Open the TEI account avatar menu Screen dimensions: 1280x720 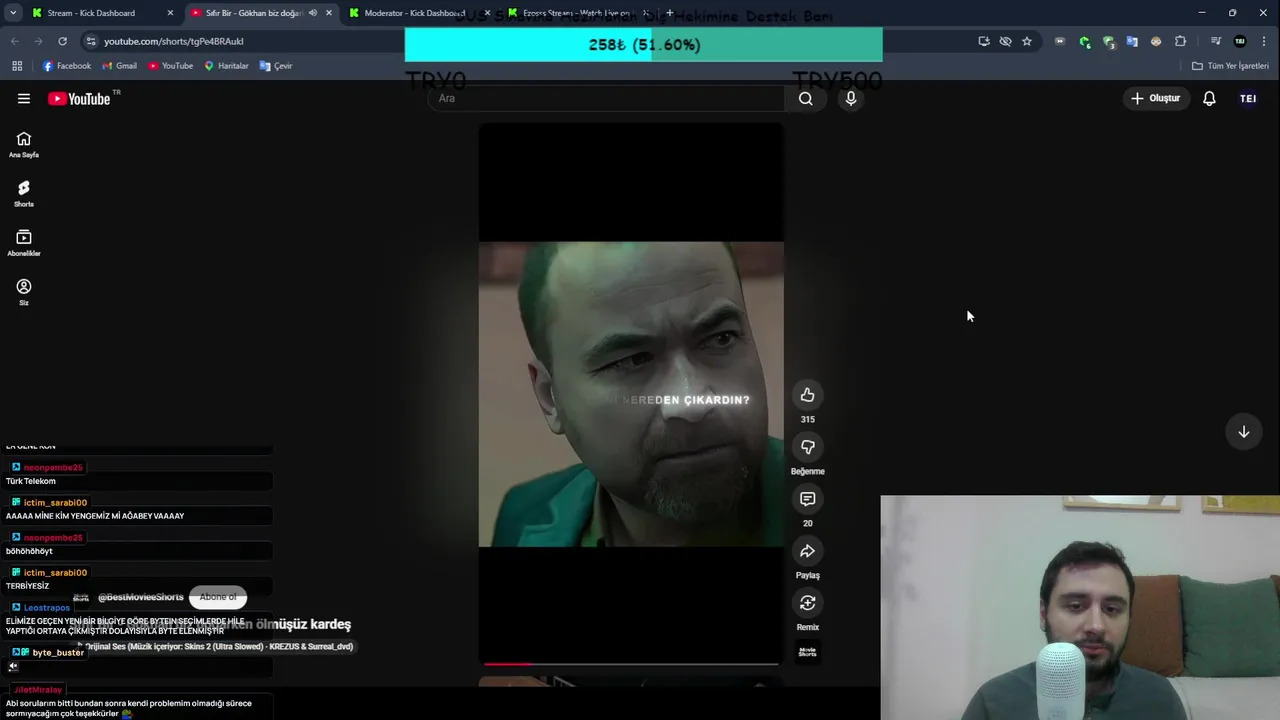1248,98
